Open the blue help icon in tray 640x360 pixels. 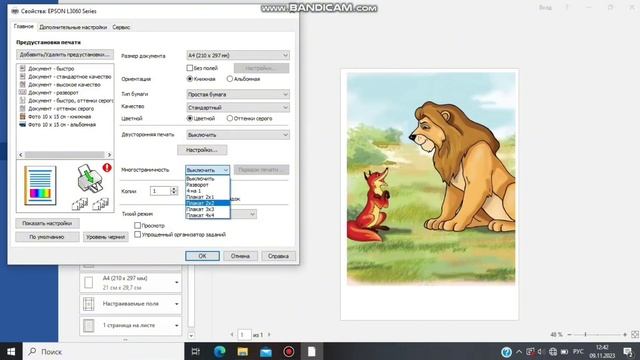pyautogui.click(x=506, y=352)
